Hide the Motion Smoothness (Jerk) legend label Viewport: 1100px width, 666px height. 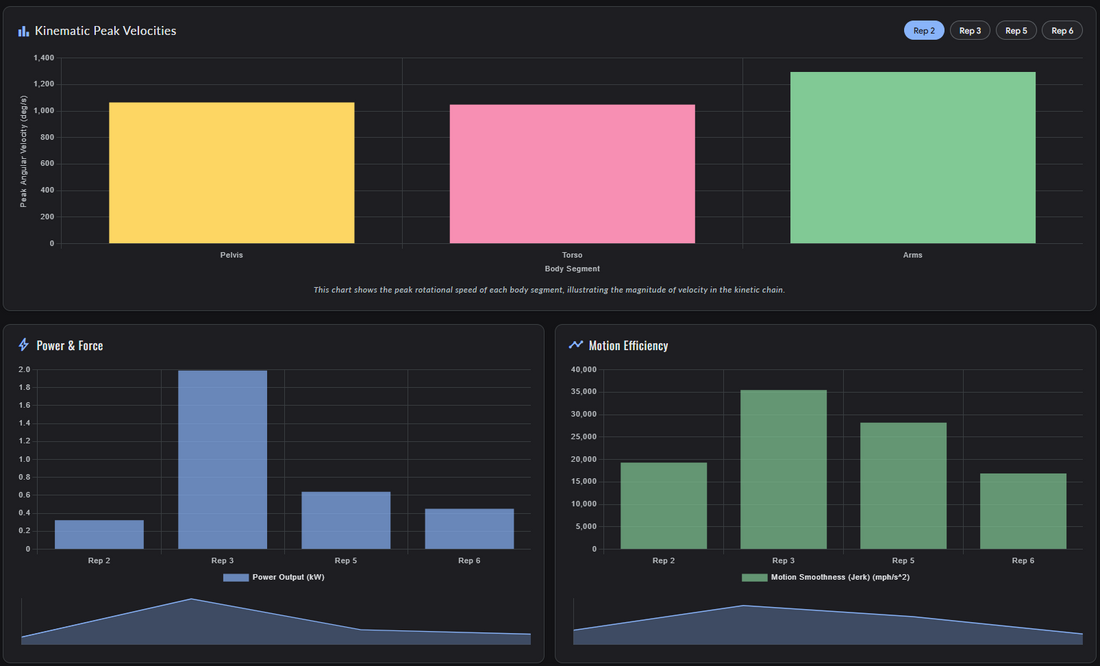pos(840,577)
